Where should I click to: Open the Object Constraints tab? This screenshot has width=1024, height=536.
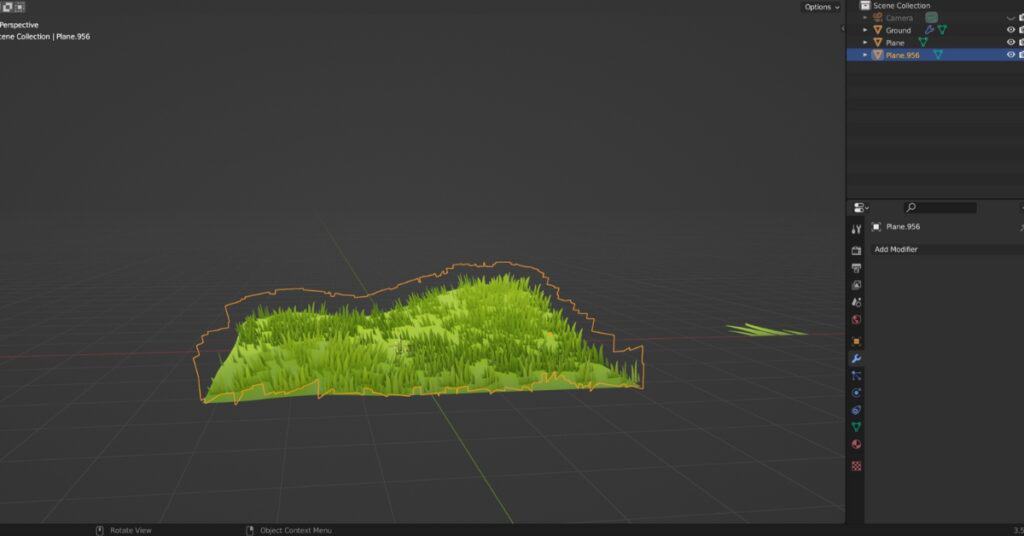tap(856, 410)
